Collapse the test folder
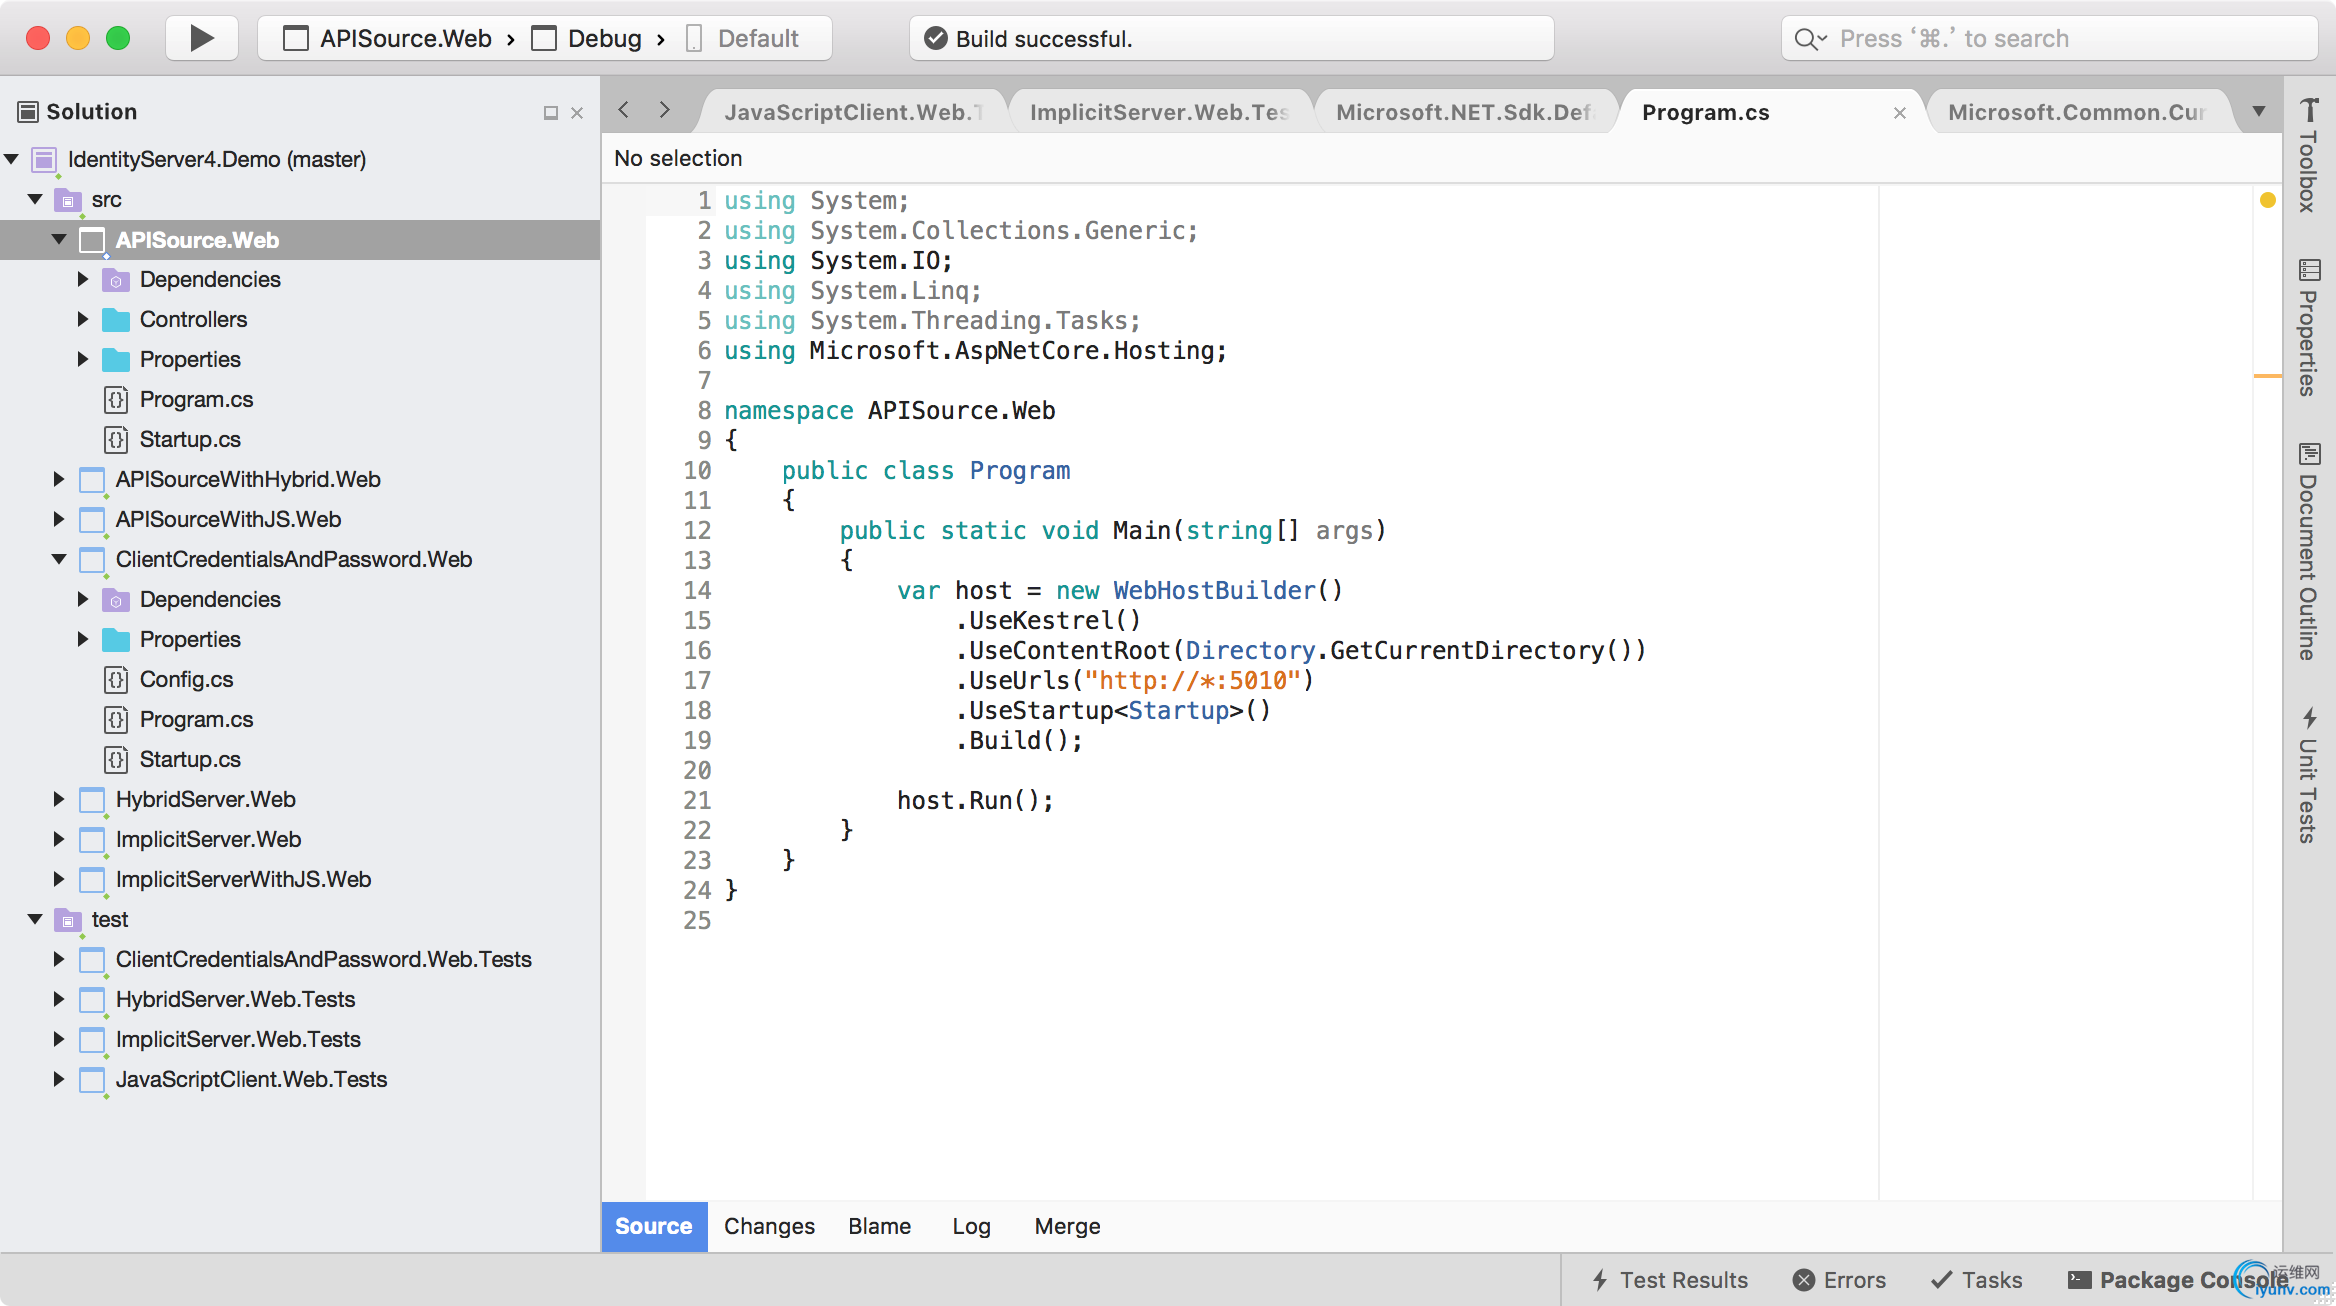This screenshot has height=1306, width=2336. [35, 919]
